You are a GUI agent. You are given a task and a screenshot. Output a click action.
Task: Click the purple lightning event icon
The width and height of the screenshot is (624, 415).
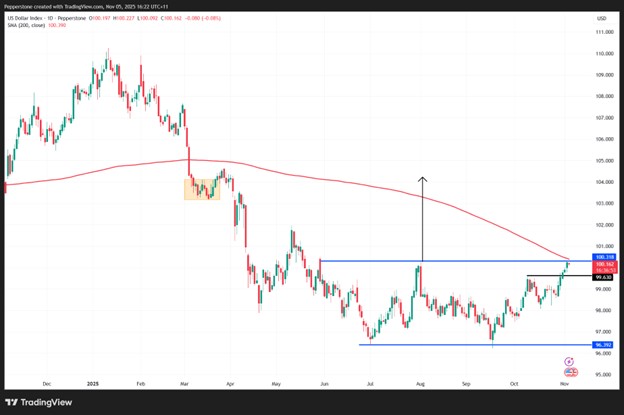tap(569, 361)
